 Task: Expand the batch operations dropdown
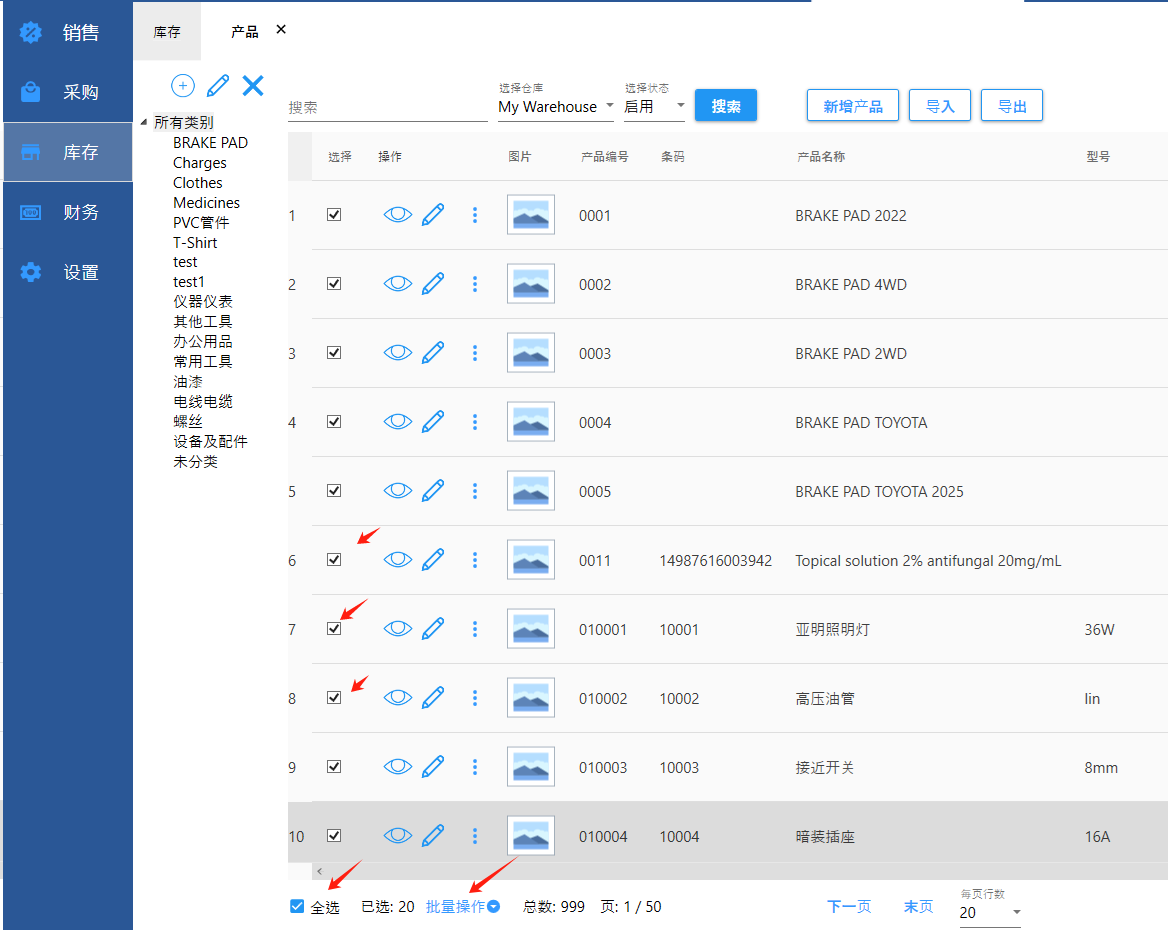(462, 906)
